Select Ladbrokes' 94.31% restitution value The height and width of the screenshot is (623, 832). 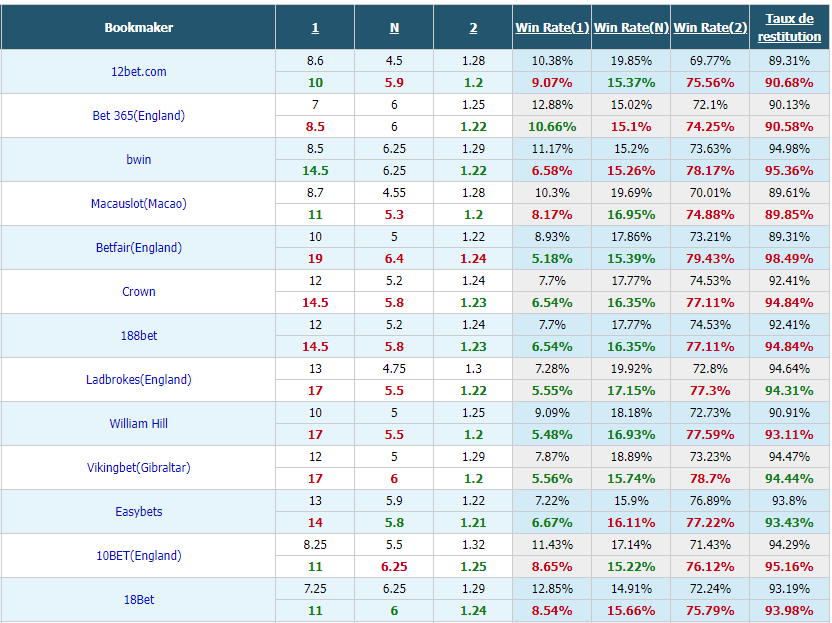pyautogui.click(x=789, y=391)
